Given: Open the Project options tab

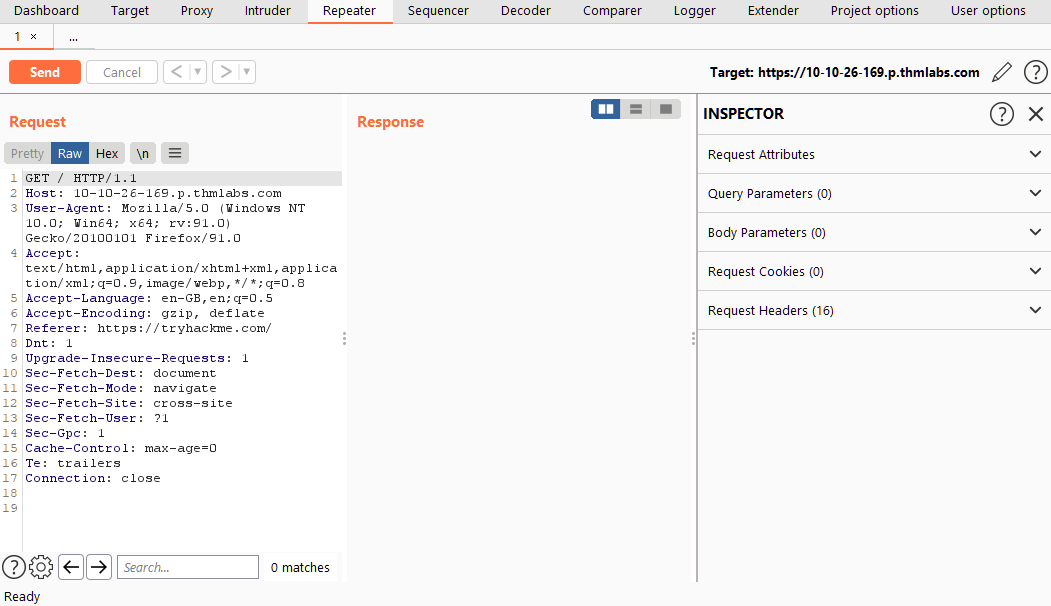Looking at the screenshot, I should pyautogui.click(x=874, y=11).
